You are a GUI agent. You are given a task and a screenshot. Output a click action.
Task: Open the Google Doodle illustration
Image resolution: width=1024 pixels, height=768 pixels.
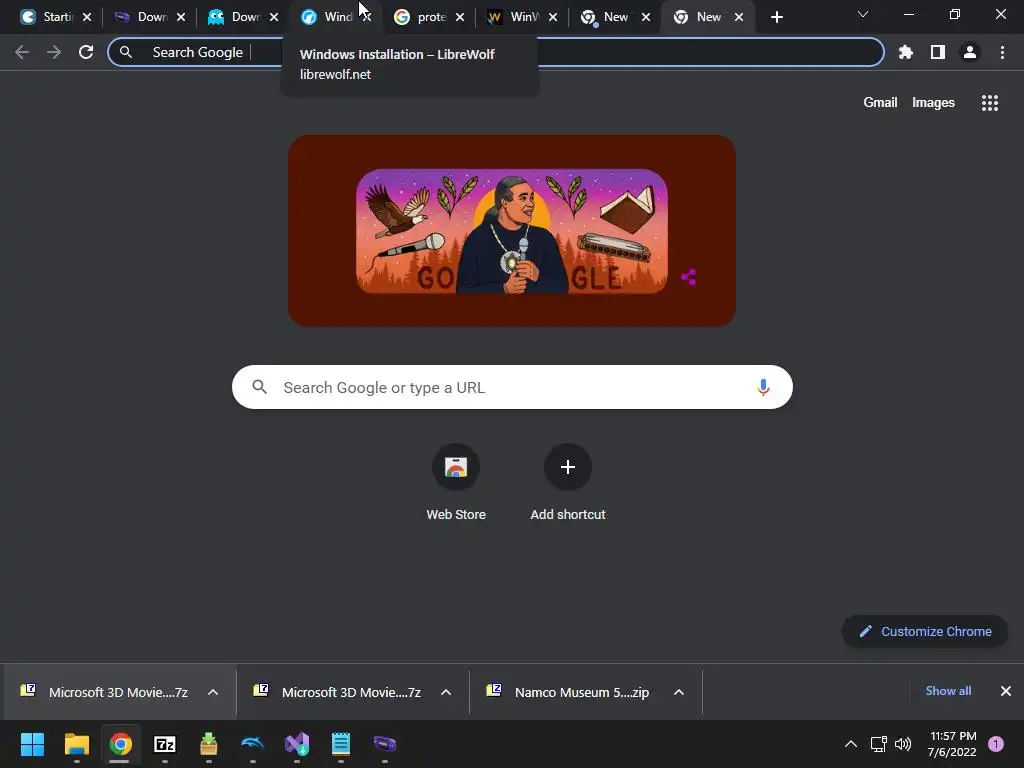[511, 231]
